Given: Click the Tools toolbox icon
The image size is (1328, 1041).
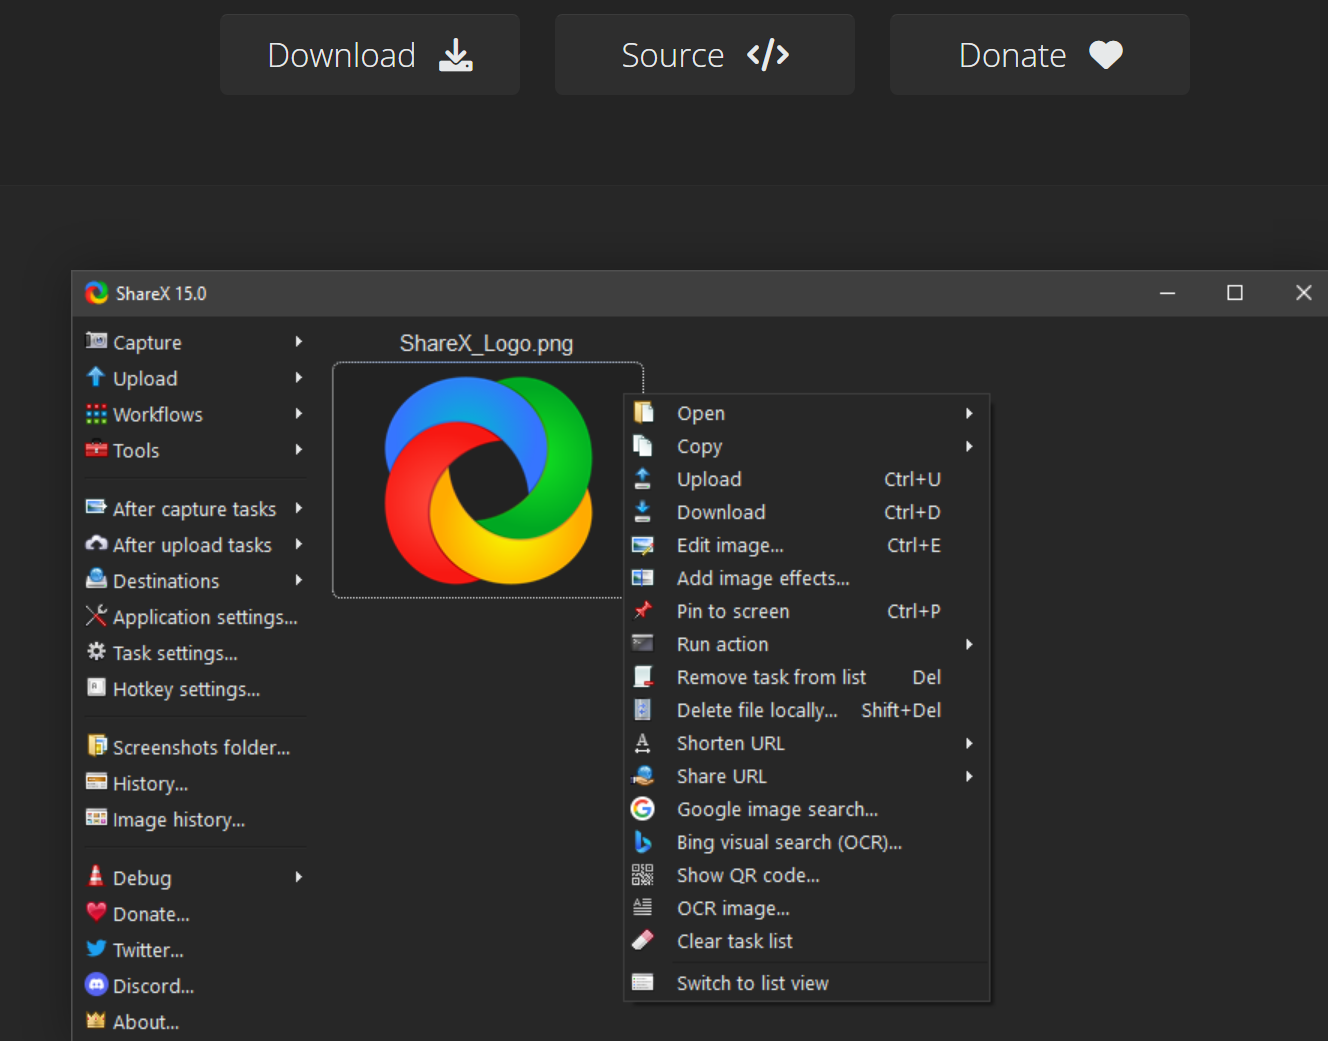Looking at the screenshot, I should (96, 449).
